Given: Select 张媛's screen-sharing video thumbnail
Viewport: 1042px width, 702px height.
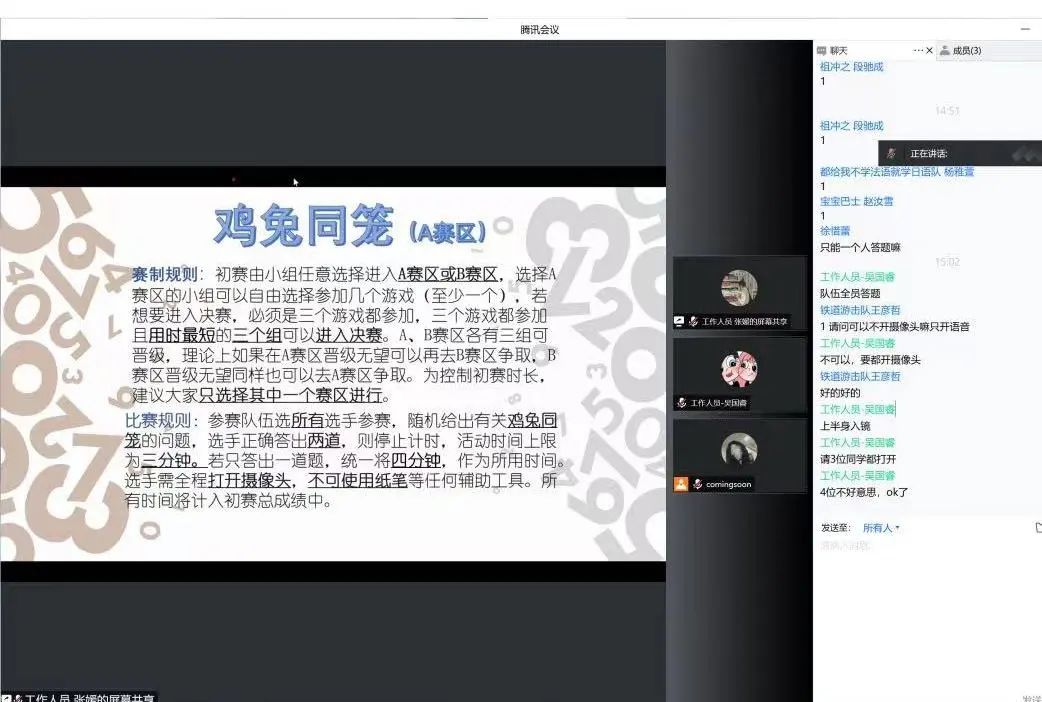Looking at the screenshot, I should (739, 292).
